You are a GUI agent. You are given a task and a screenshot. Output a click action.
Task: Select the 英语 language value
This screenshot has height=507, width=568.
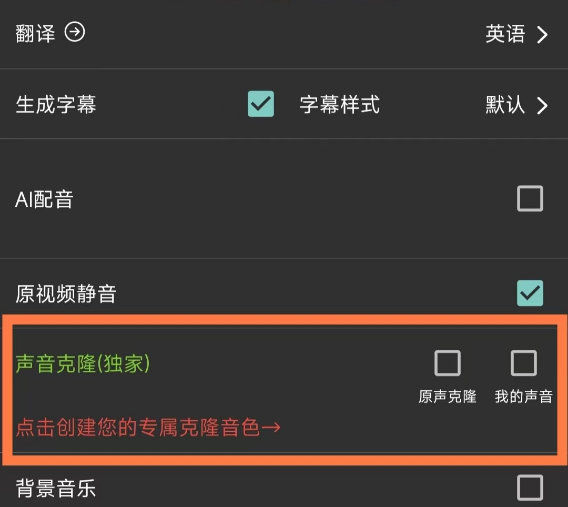[x=505, y=34]
